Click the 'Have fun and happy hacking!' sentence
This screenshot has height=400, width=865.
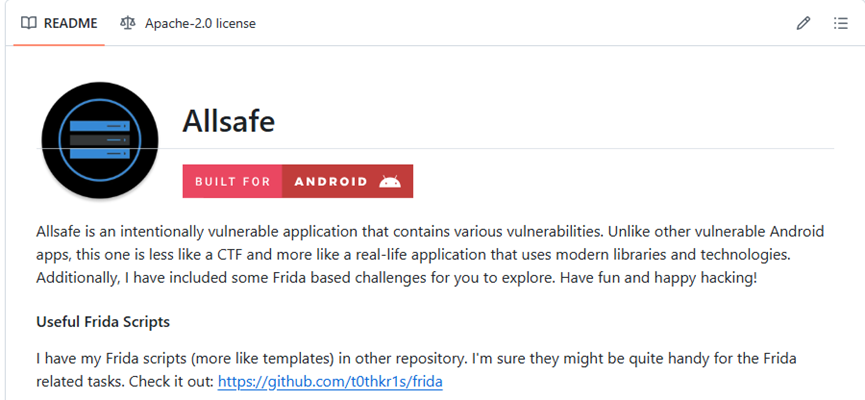(x=658, y=278)
